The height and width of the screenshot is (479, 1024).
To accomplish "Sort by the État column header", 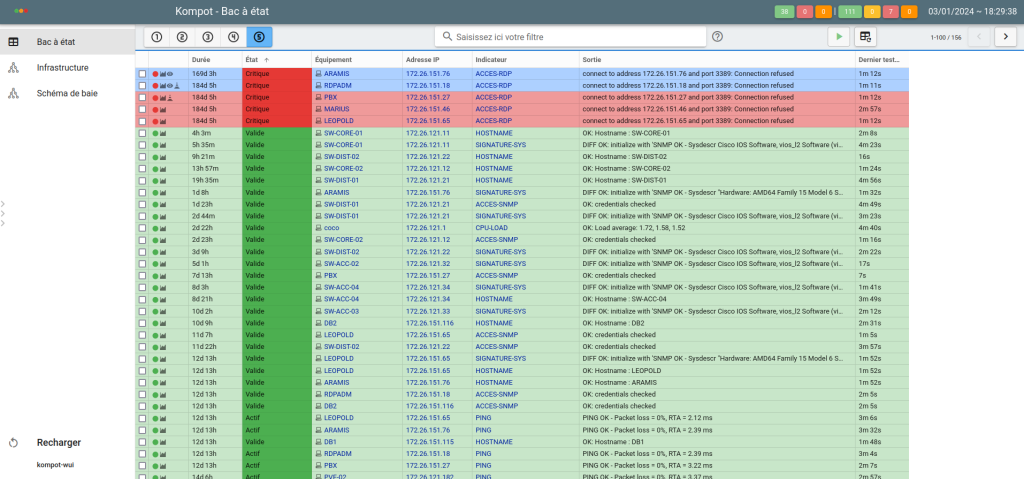I will click(258, 60).
